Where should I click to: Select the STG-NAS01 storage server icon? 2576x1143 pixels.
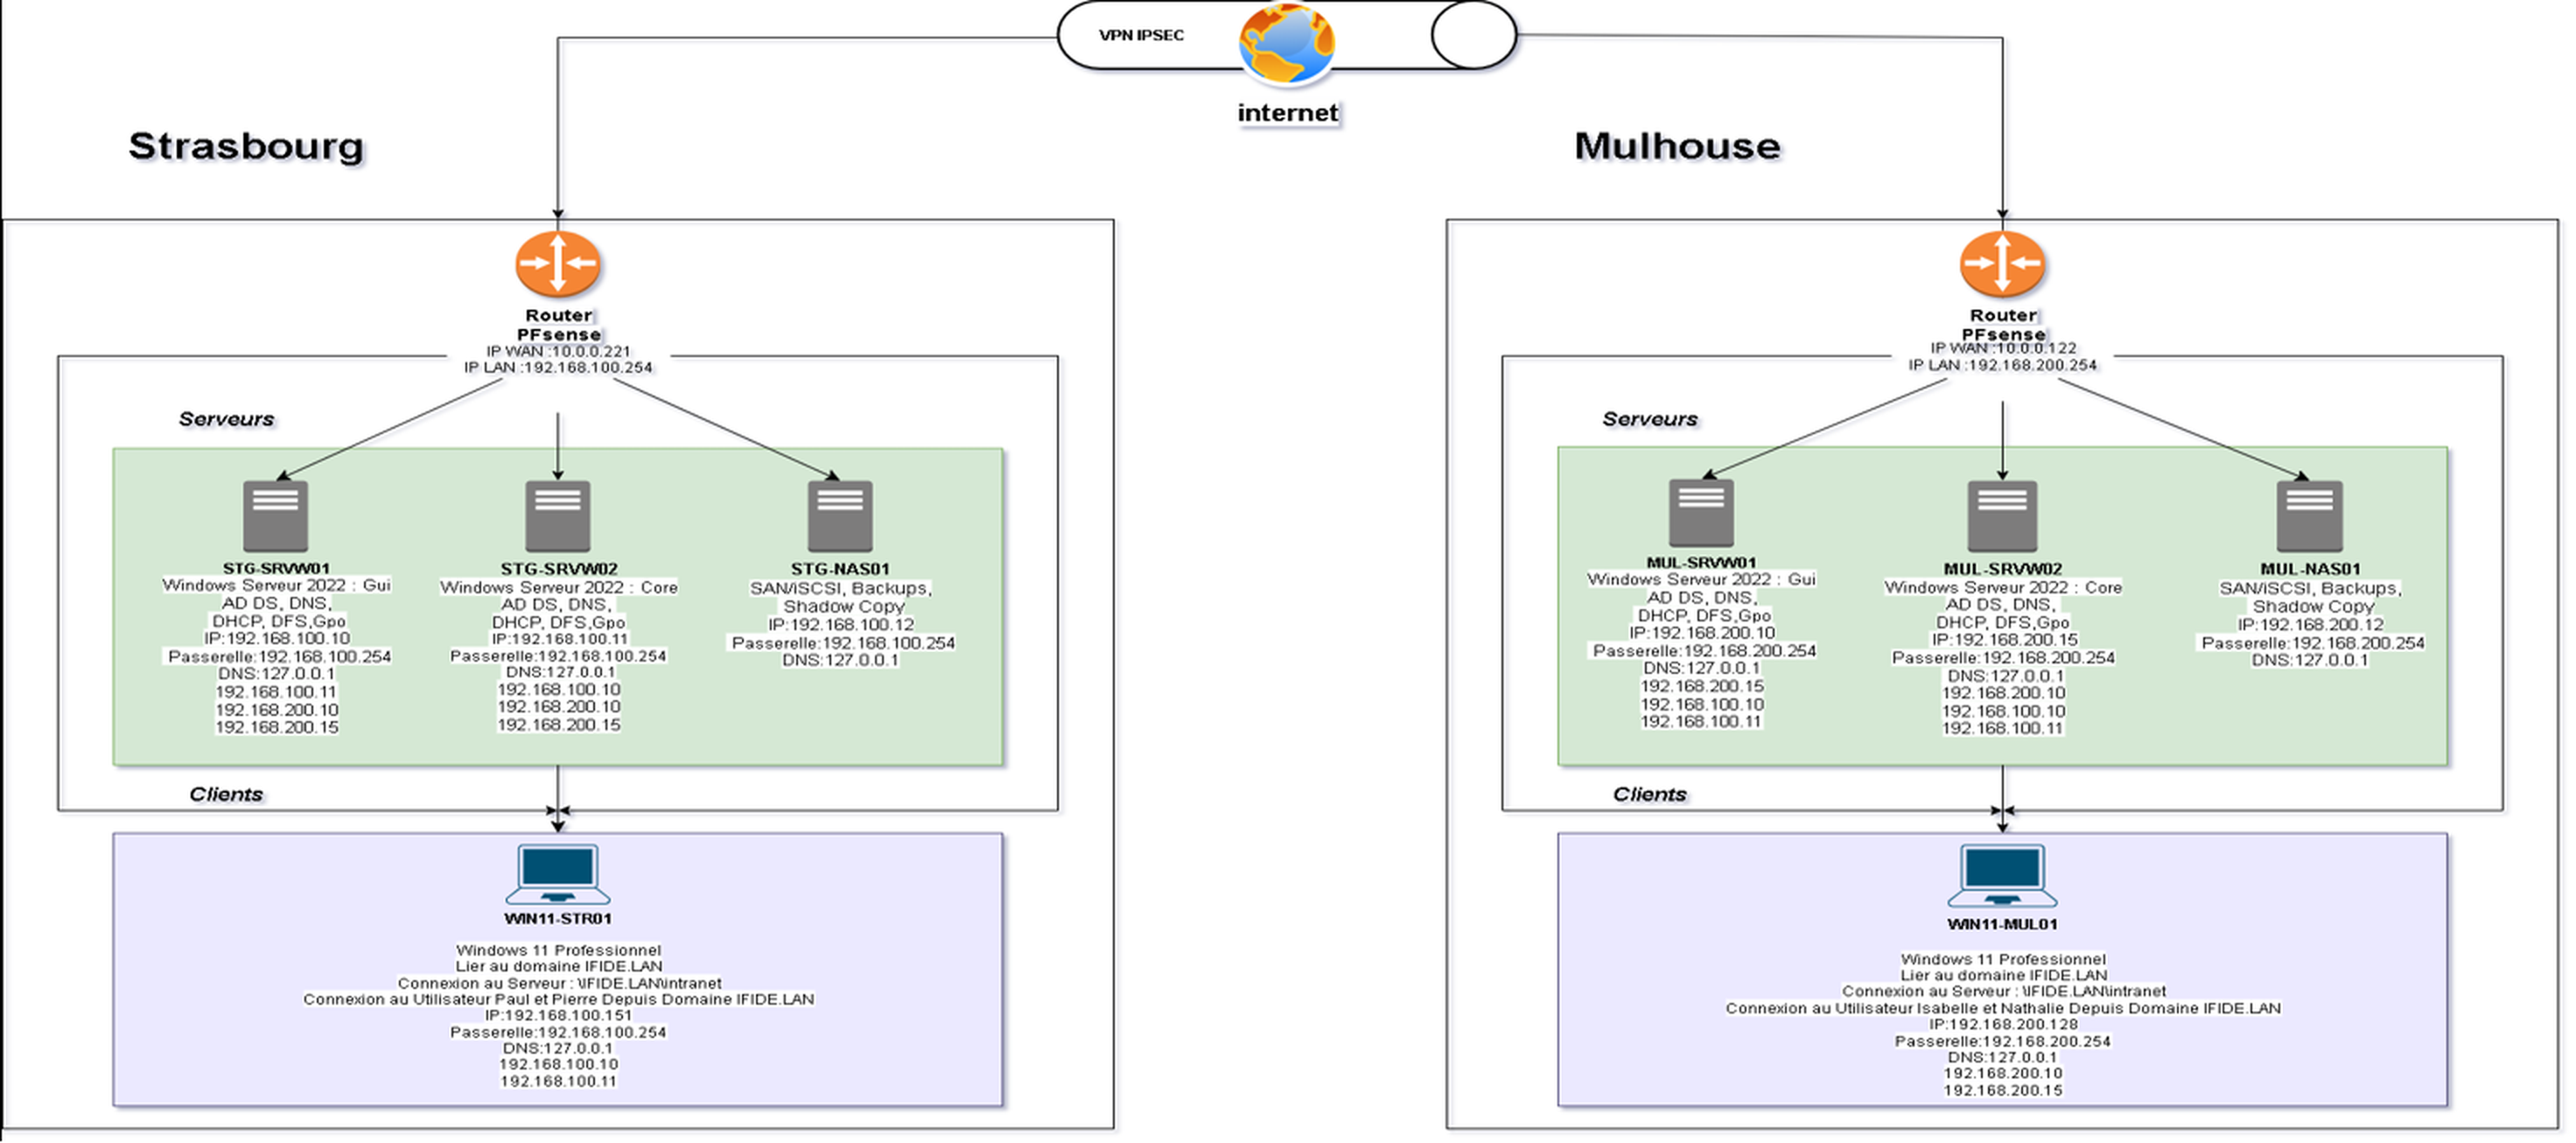tap(840, 516)
